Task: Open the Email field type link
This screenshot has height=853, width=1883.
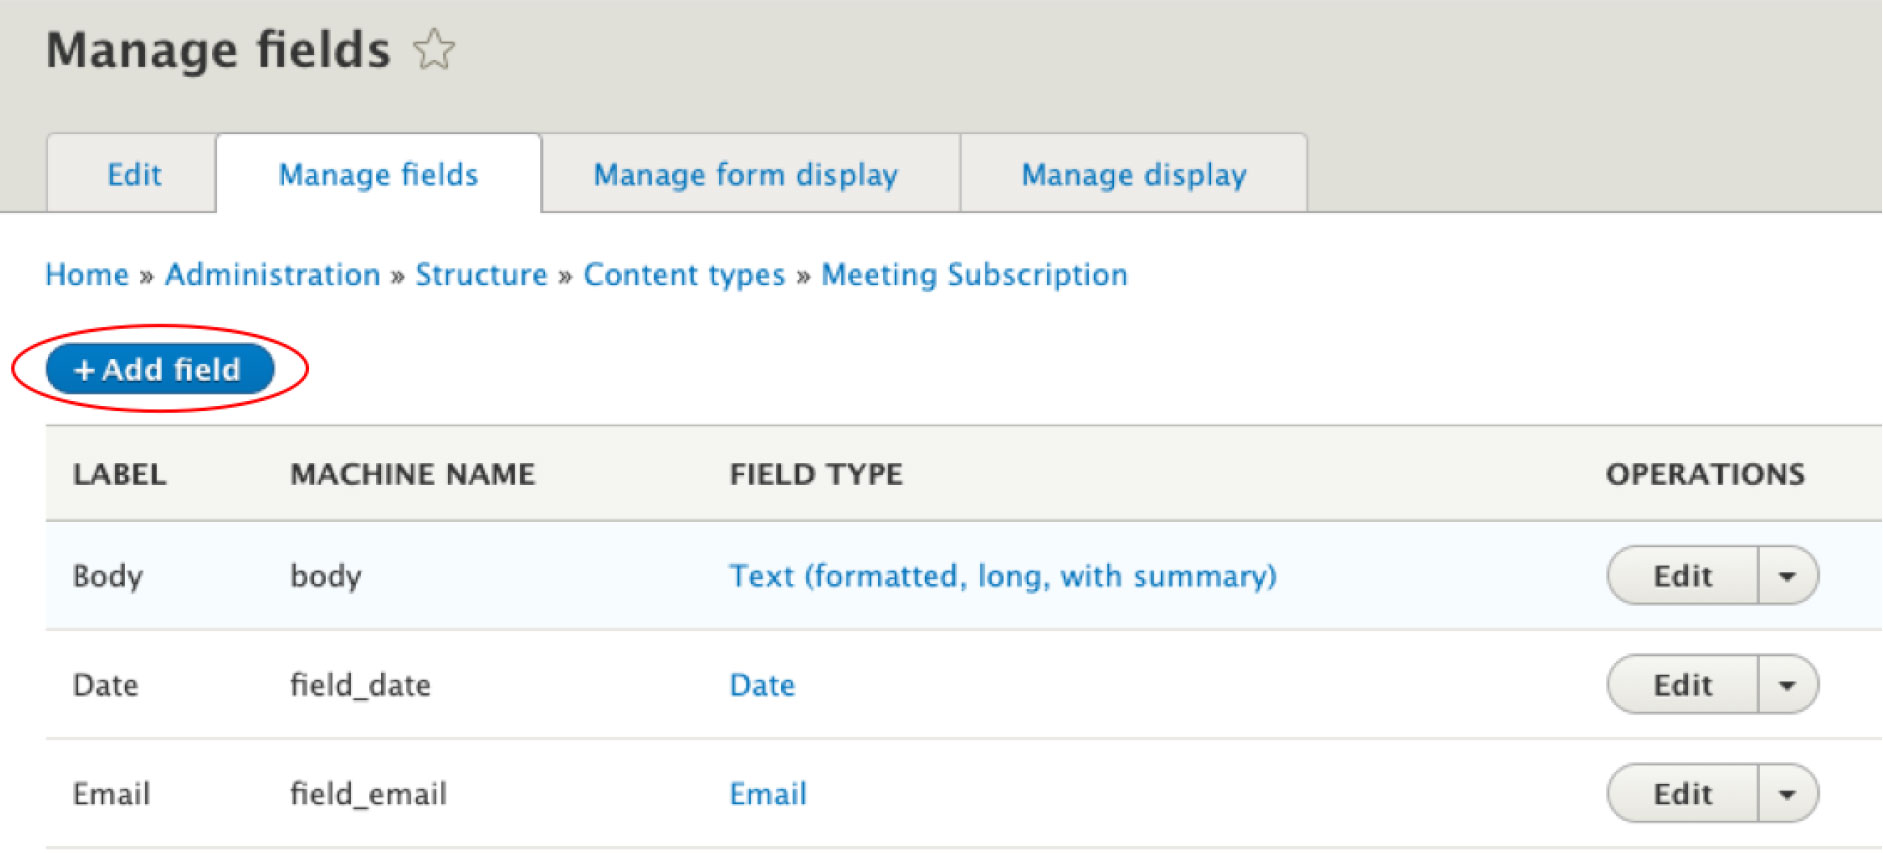Action: (767, 794)
